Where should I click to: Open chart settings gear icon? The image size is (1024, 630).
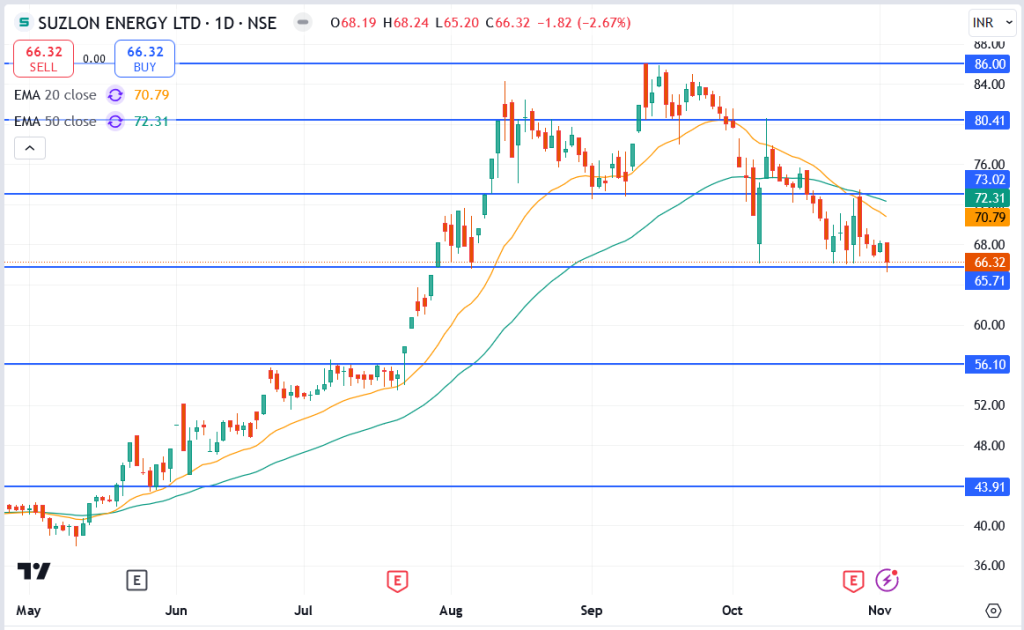993,610
